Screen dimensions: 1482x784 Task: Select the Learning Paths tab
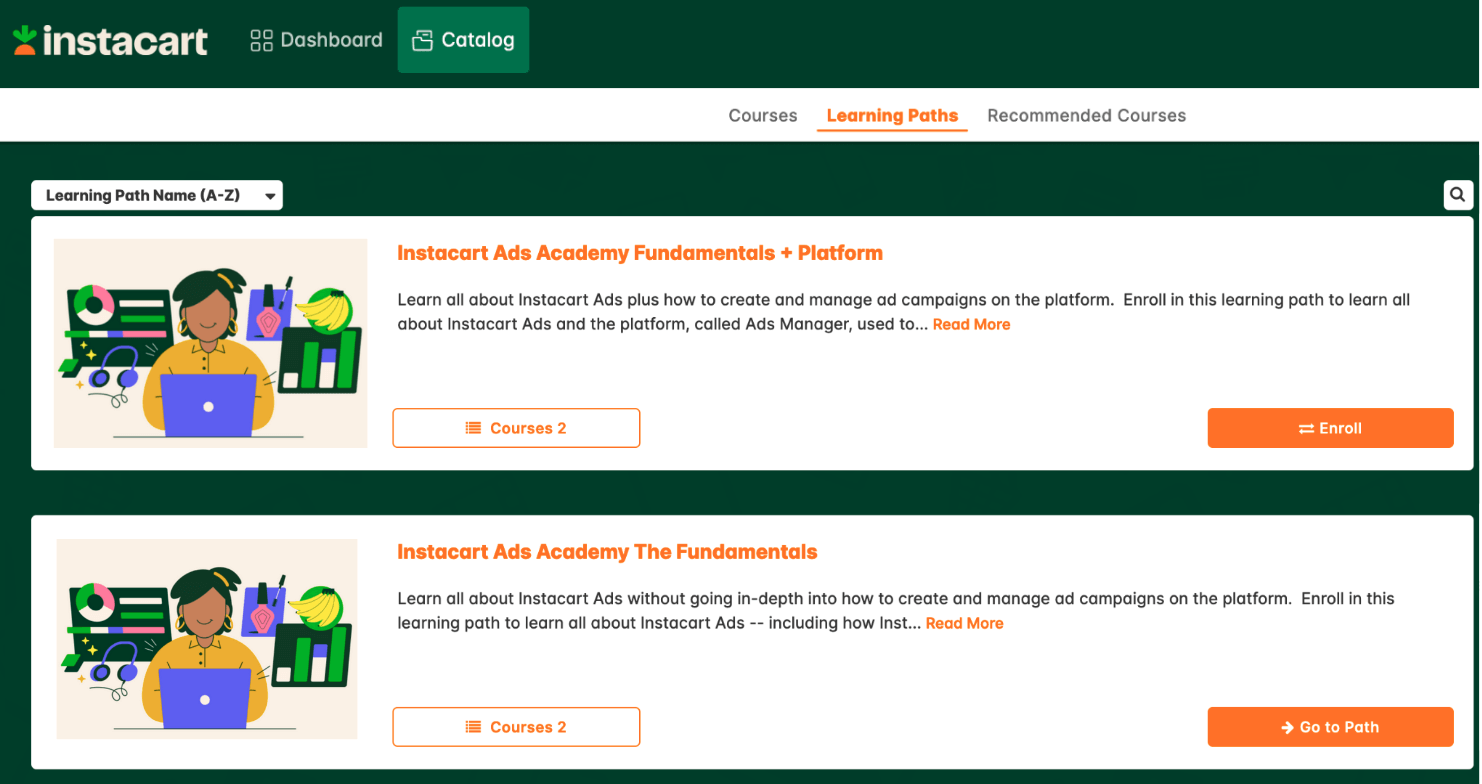pyautogui.click(x=892, y=116)
